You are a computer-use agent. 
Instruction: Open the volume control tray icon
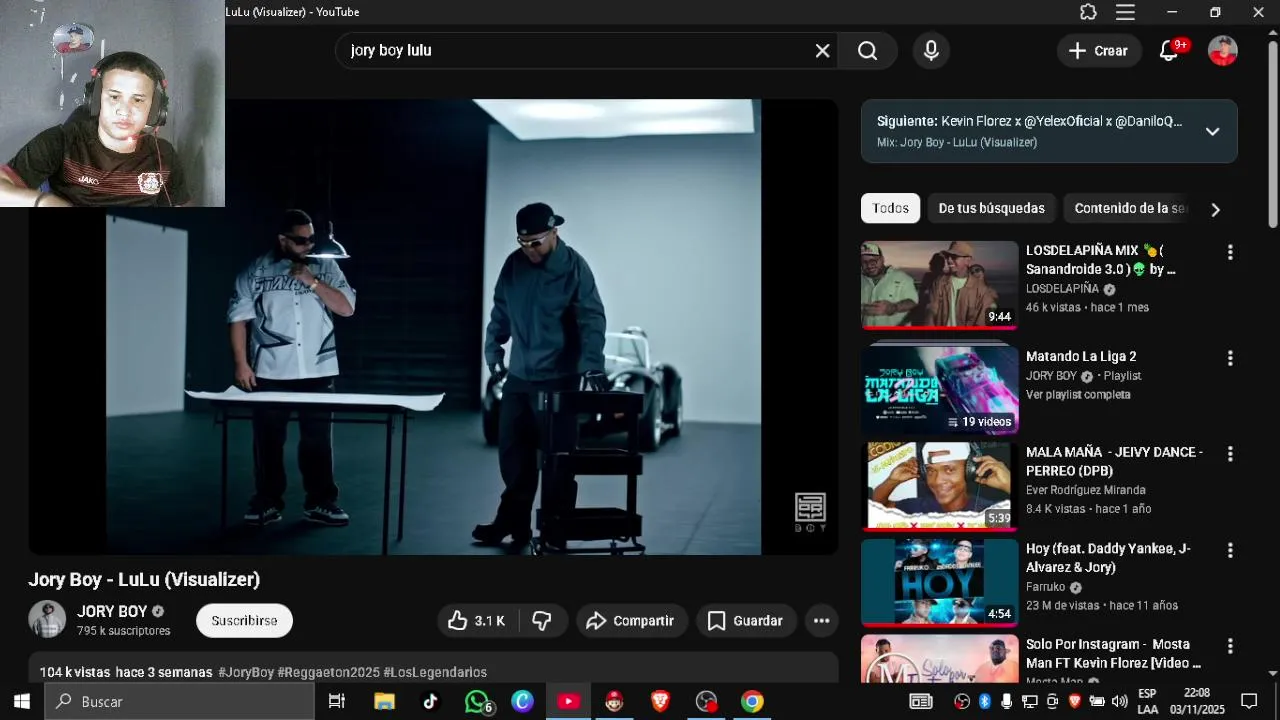tap(1120, 702)
